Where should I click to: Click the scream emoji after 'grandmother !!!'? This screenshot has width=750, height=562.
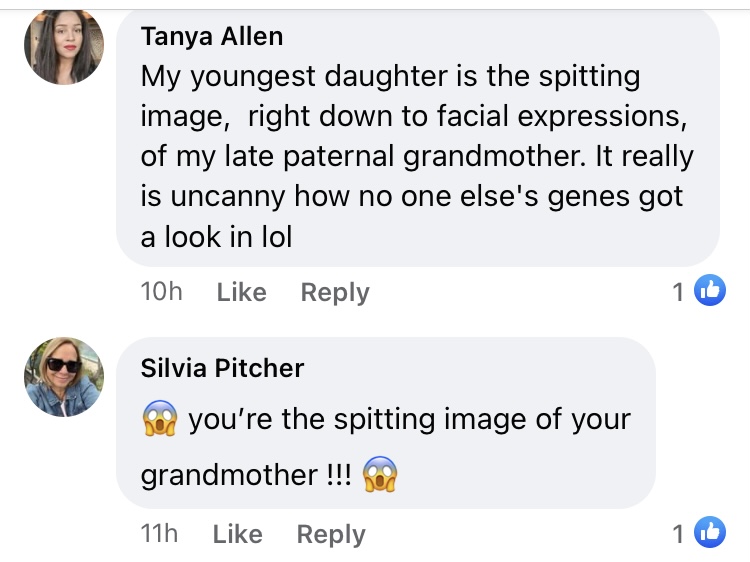click(379, 473)
